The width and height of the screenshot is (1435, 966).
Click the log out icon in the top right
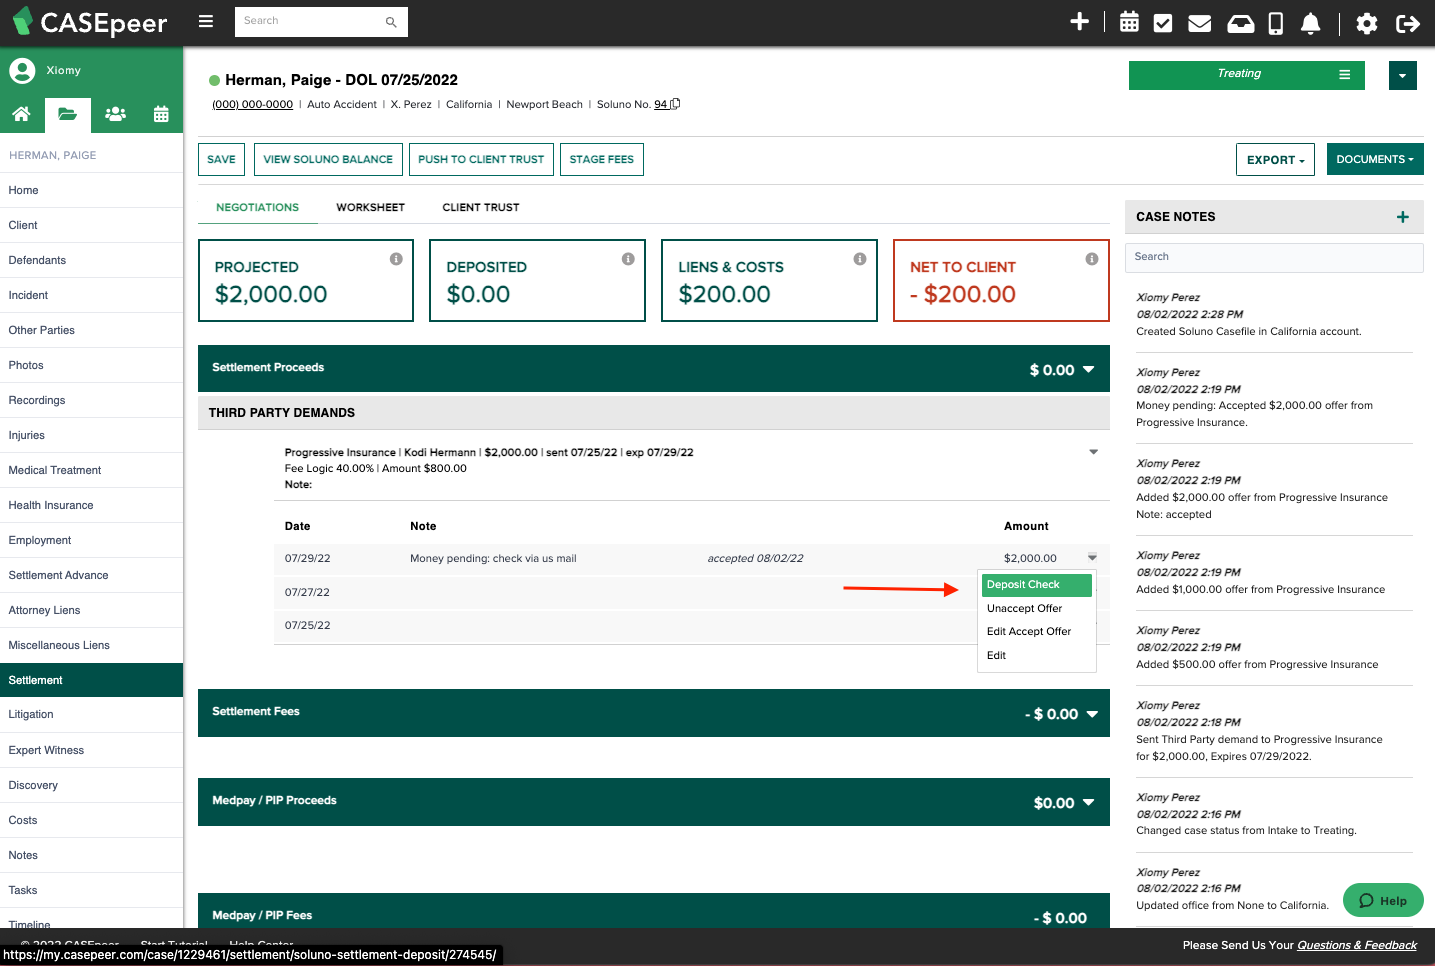click(1408, 23)
